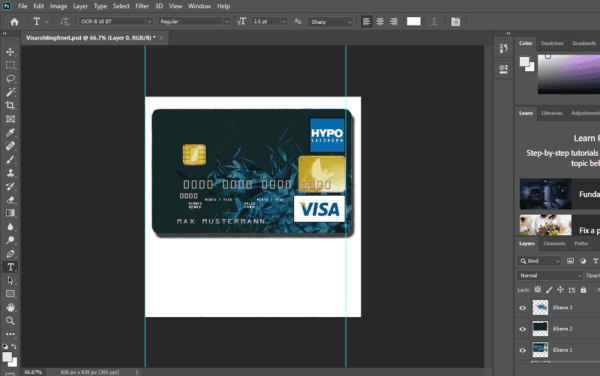Create warped text
The image size is (600, 376).
[x=434, y=22]
